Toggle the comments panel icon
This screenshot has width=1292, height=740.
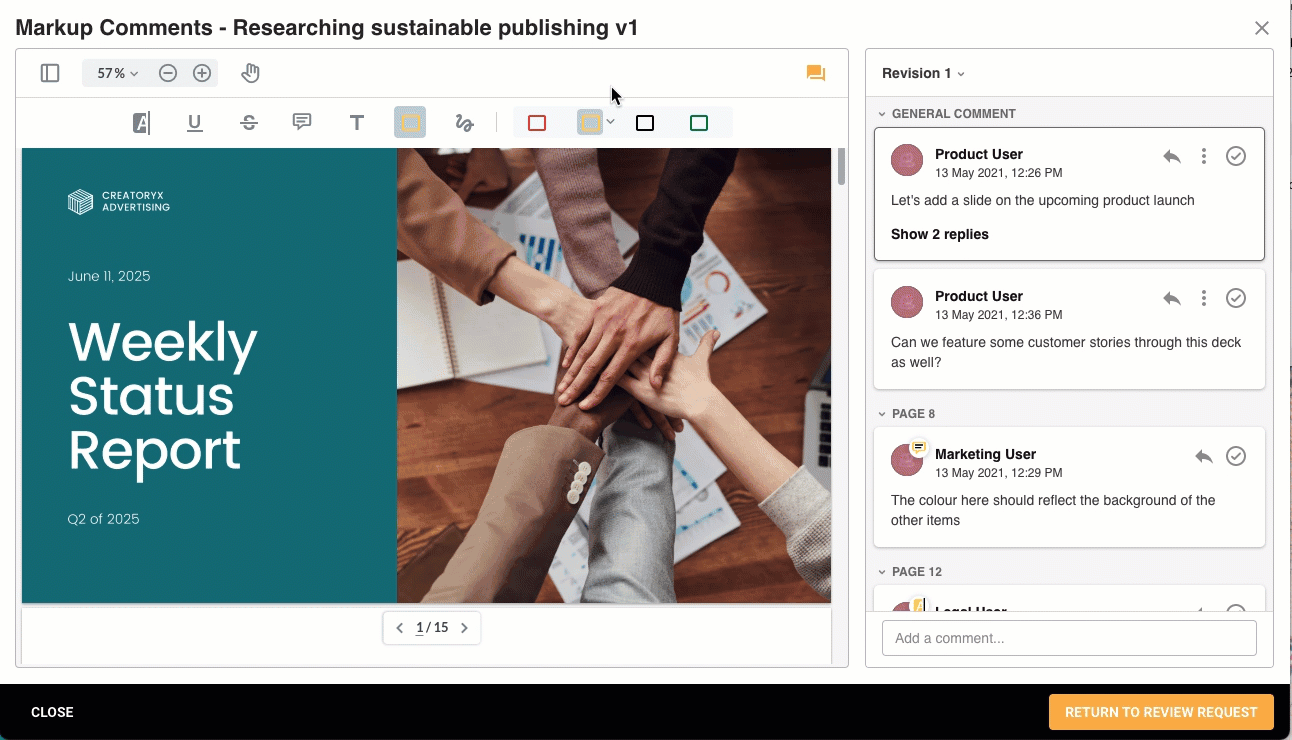coord(816,73)
